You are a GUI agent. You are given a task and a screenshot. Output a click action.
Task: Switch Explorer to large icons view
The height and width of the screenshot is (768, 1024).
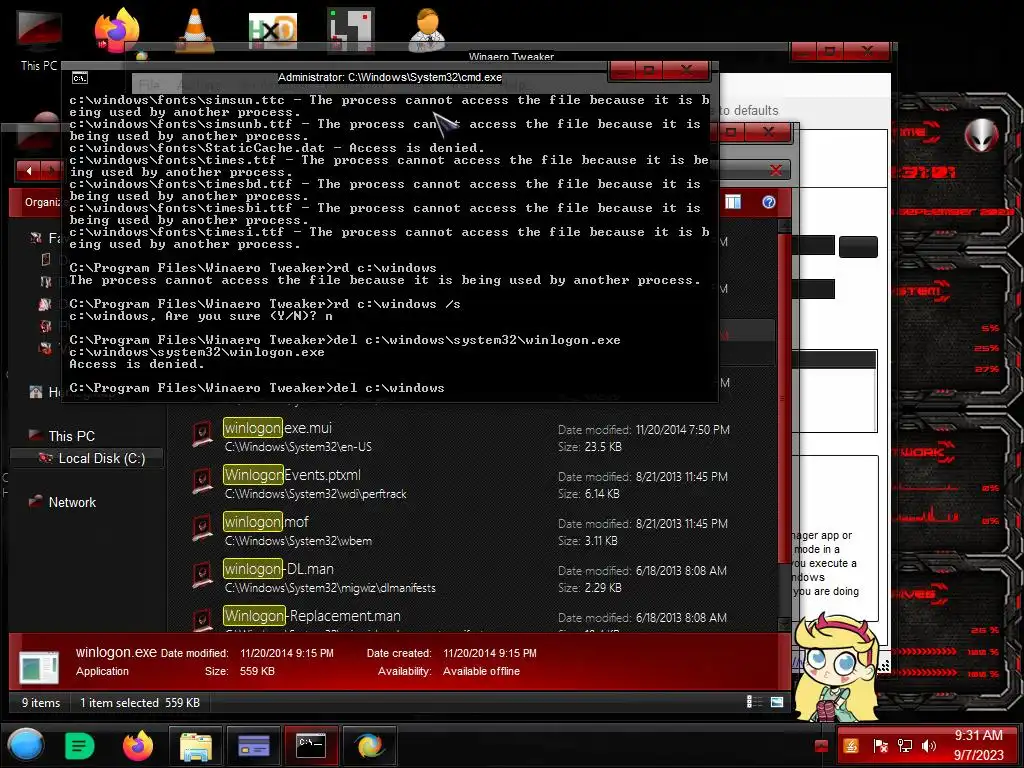pyautogui.click(x=776, y=702)
